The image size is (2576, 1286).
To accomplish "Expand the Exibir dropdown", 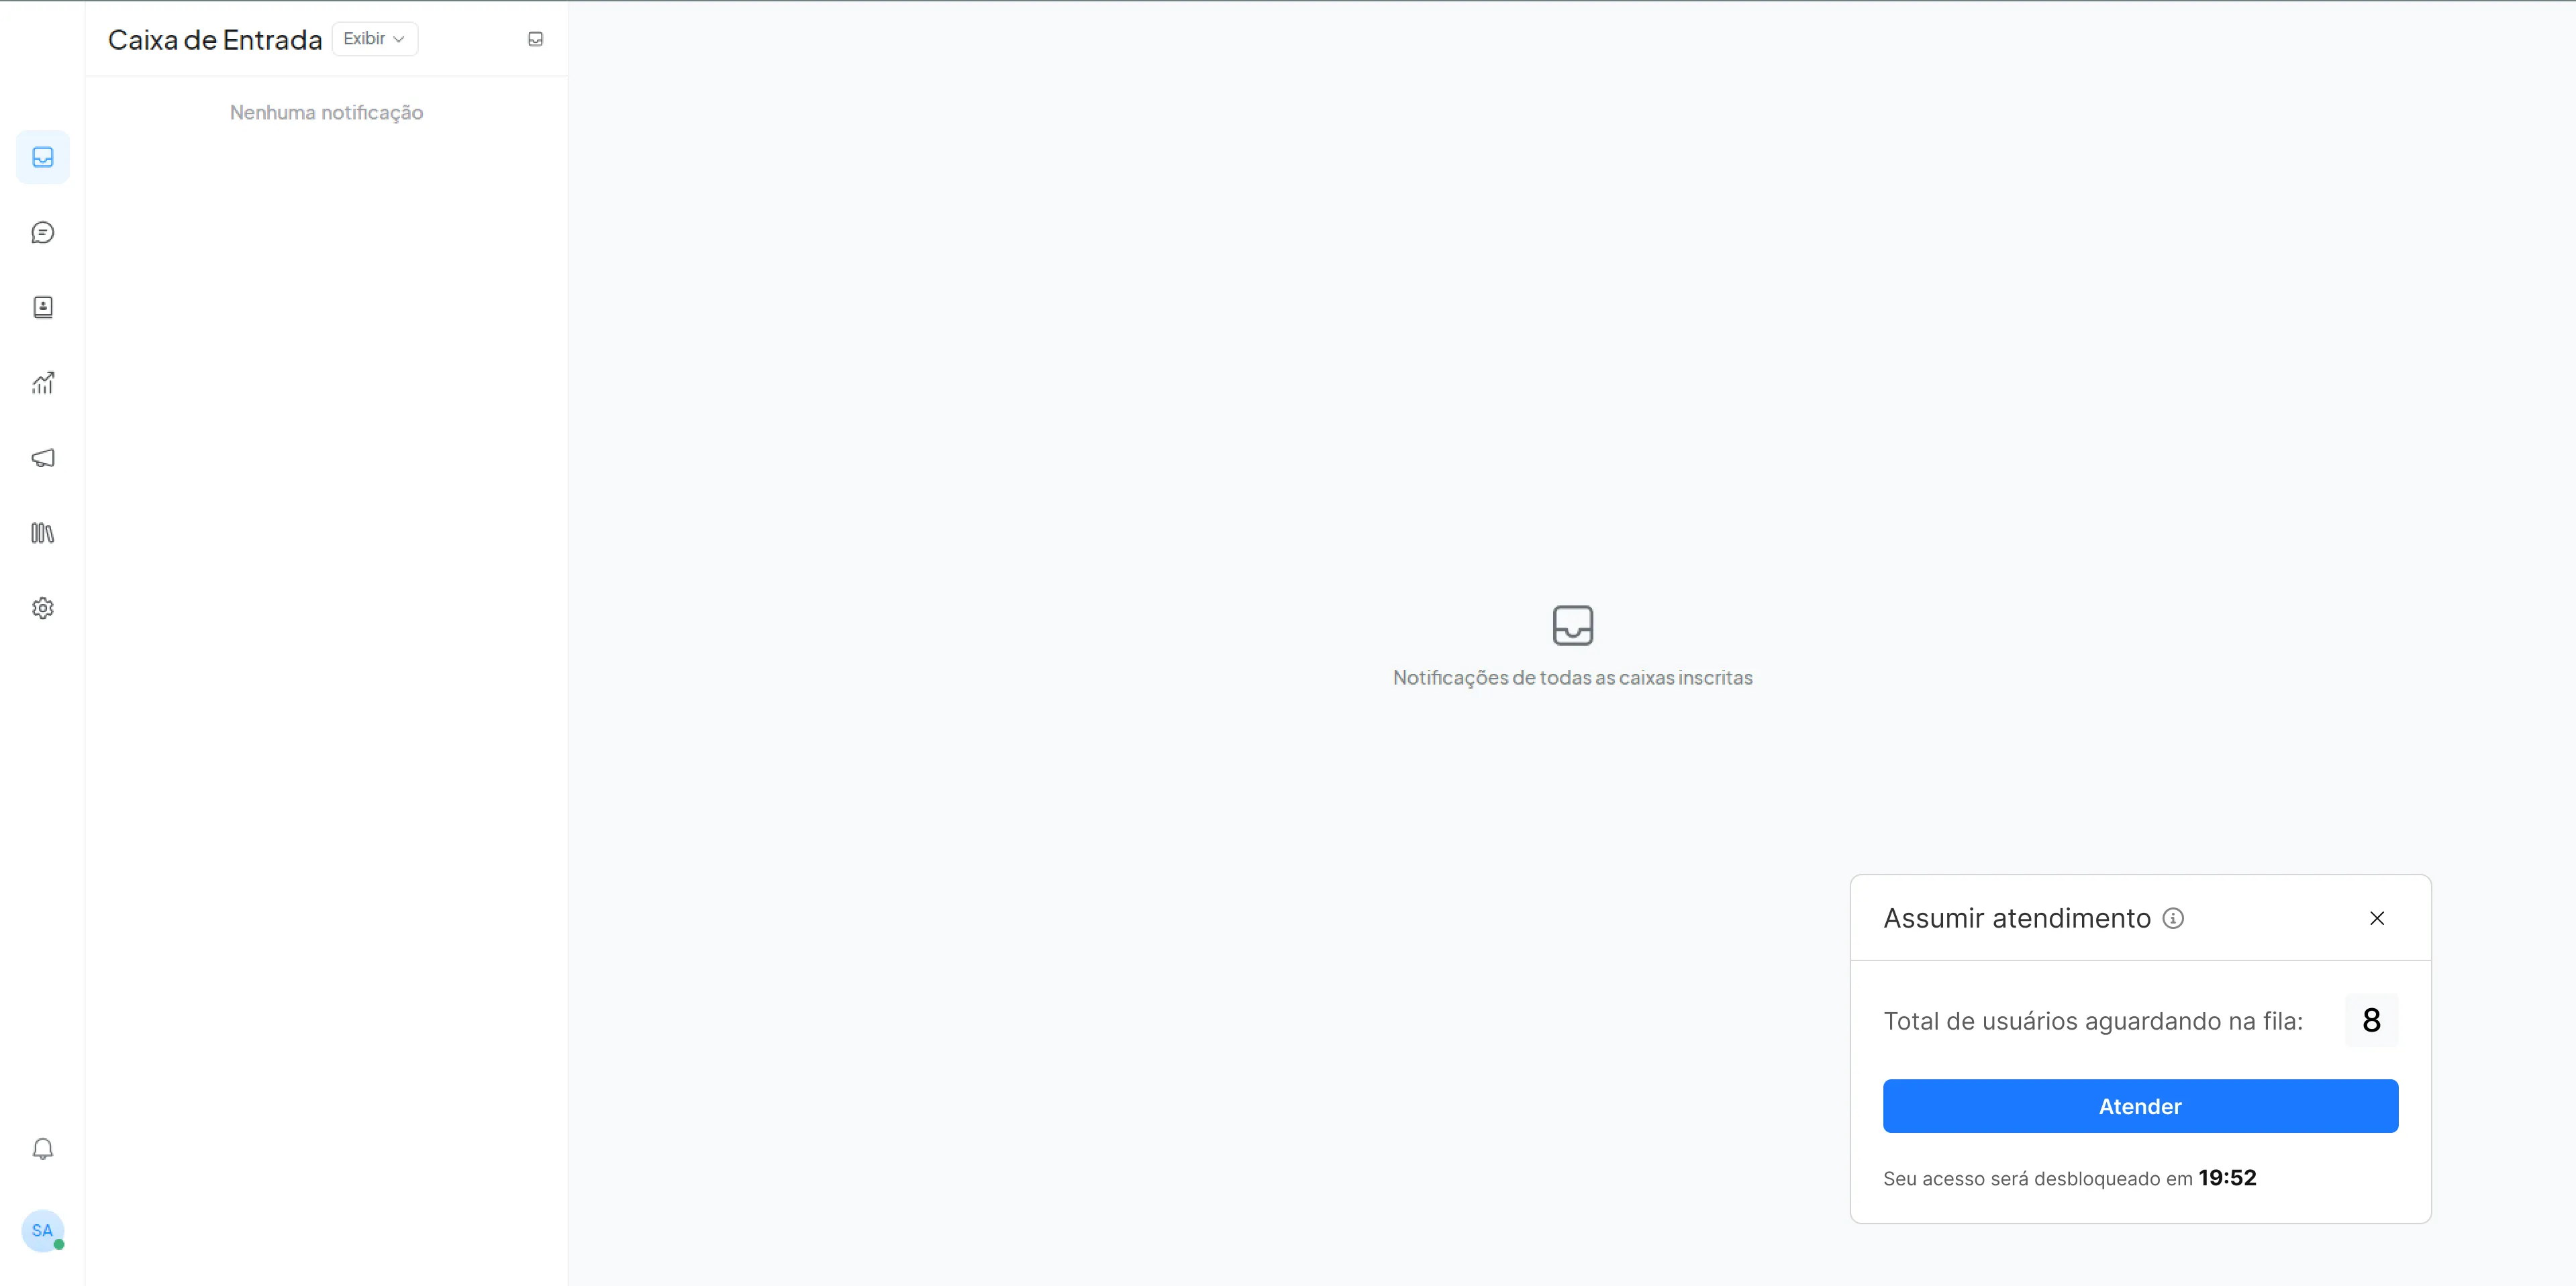I will tap(374, 39).
